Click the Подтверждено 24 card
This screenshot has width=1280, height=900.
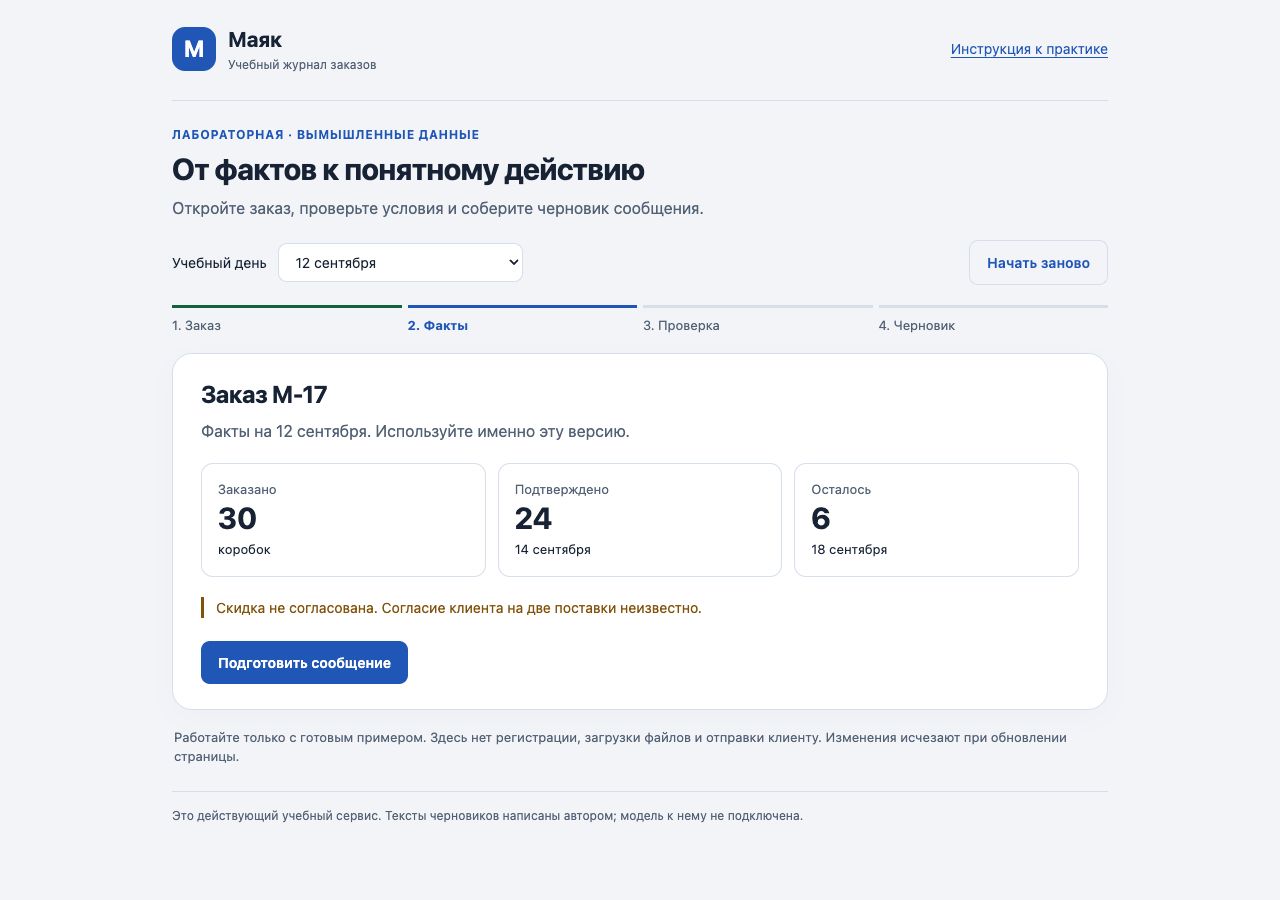click(640, 520)
